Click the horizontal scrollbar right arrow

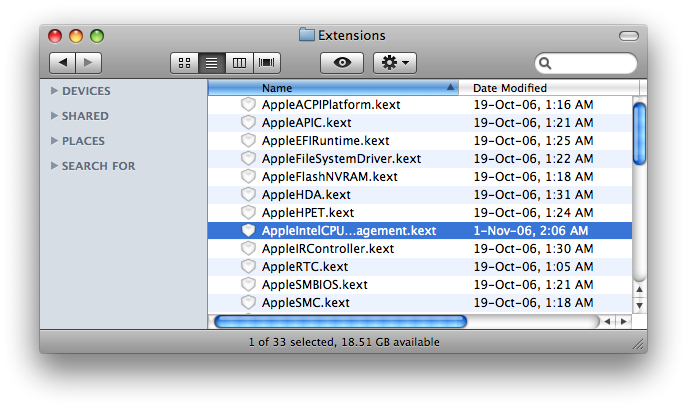[x=623, y=322]
